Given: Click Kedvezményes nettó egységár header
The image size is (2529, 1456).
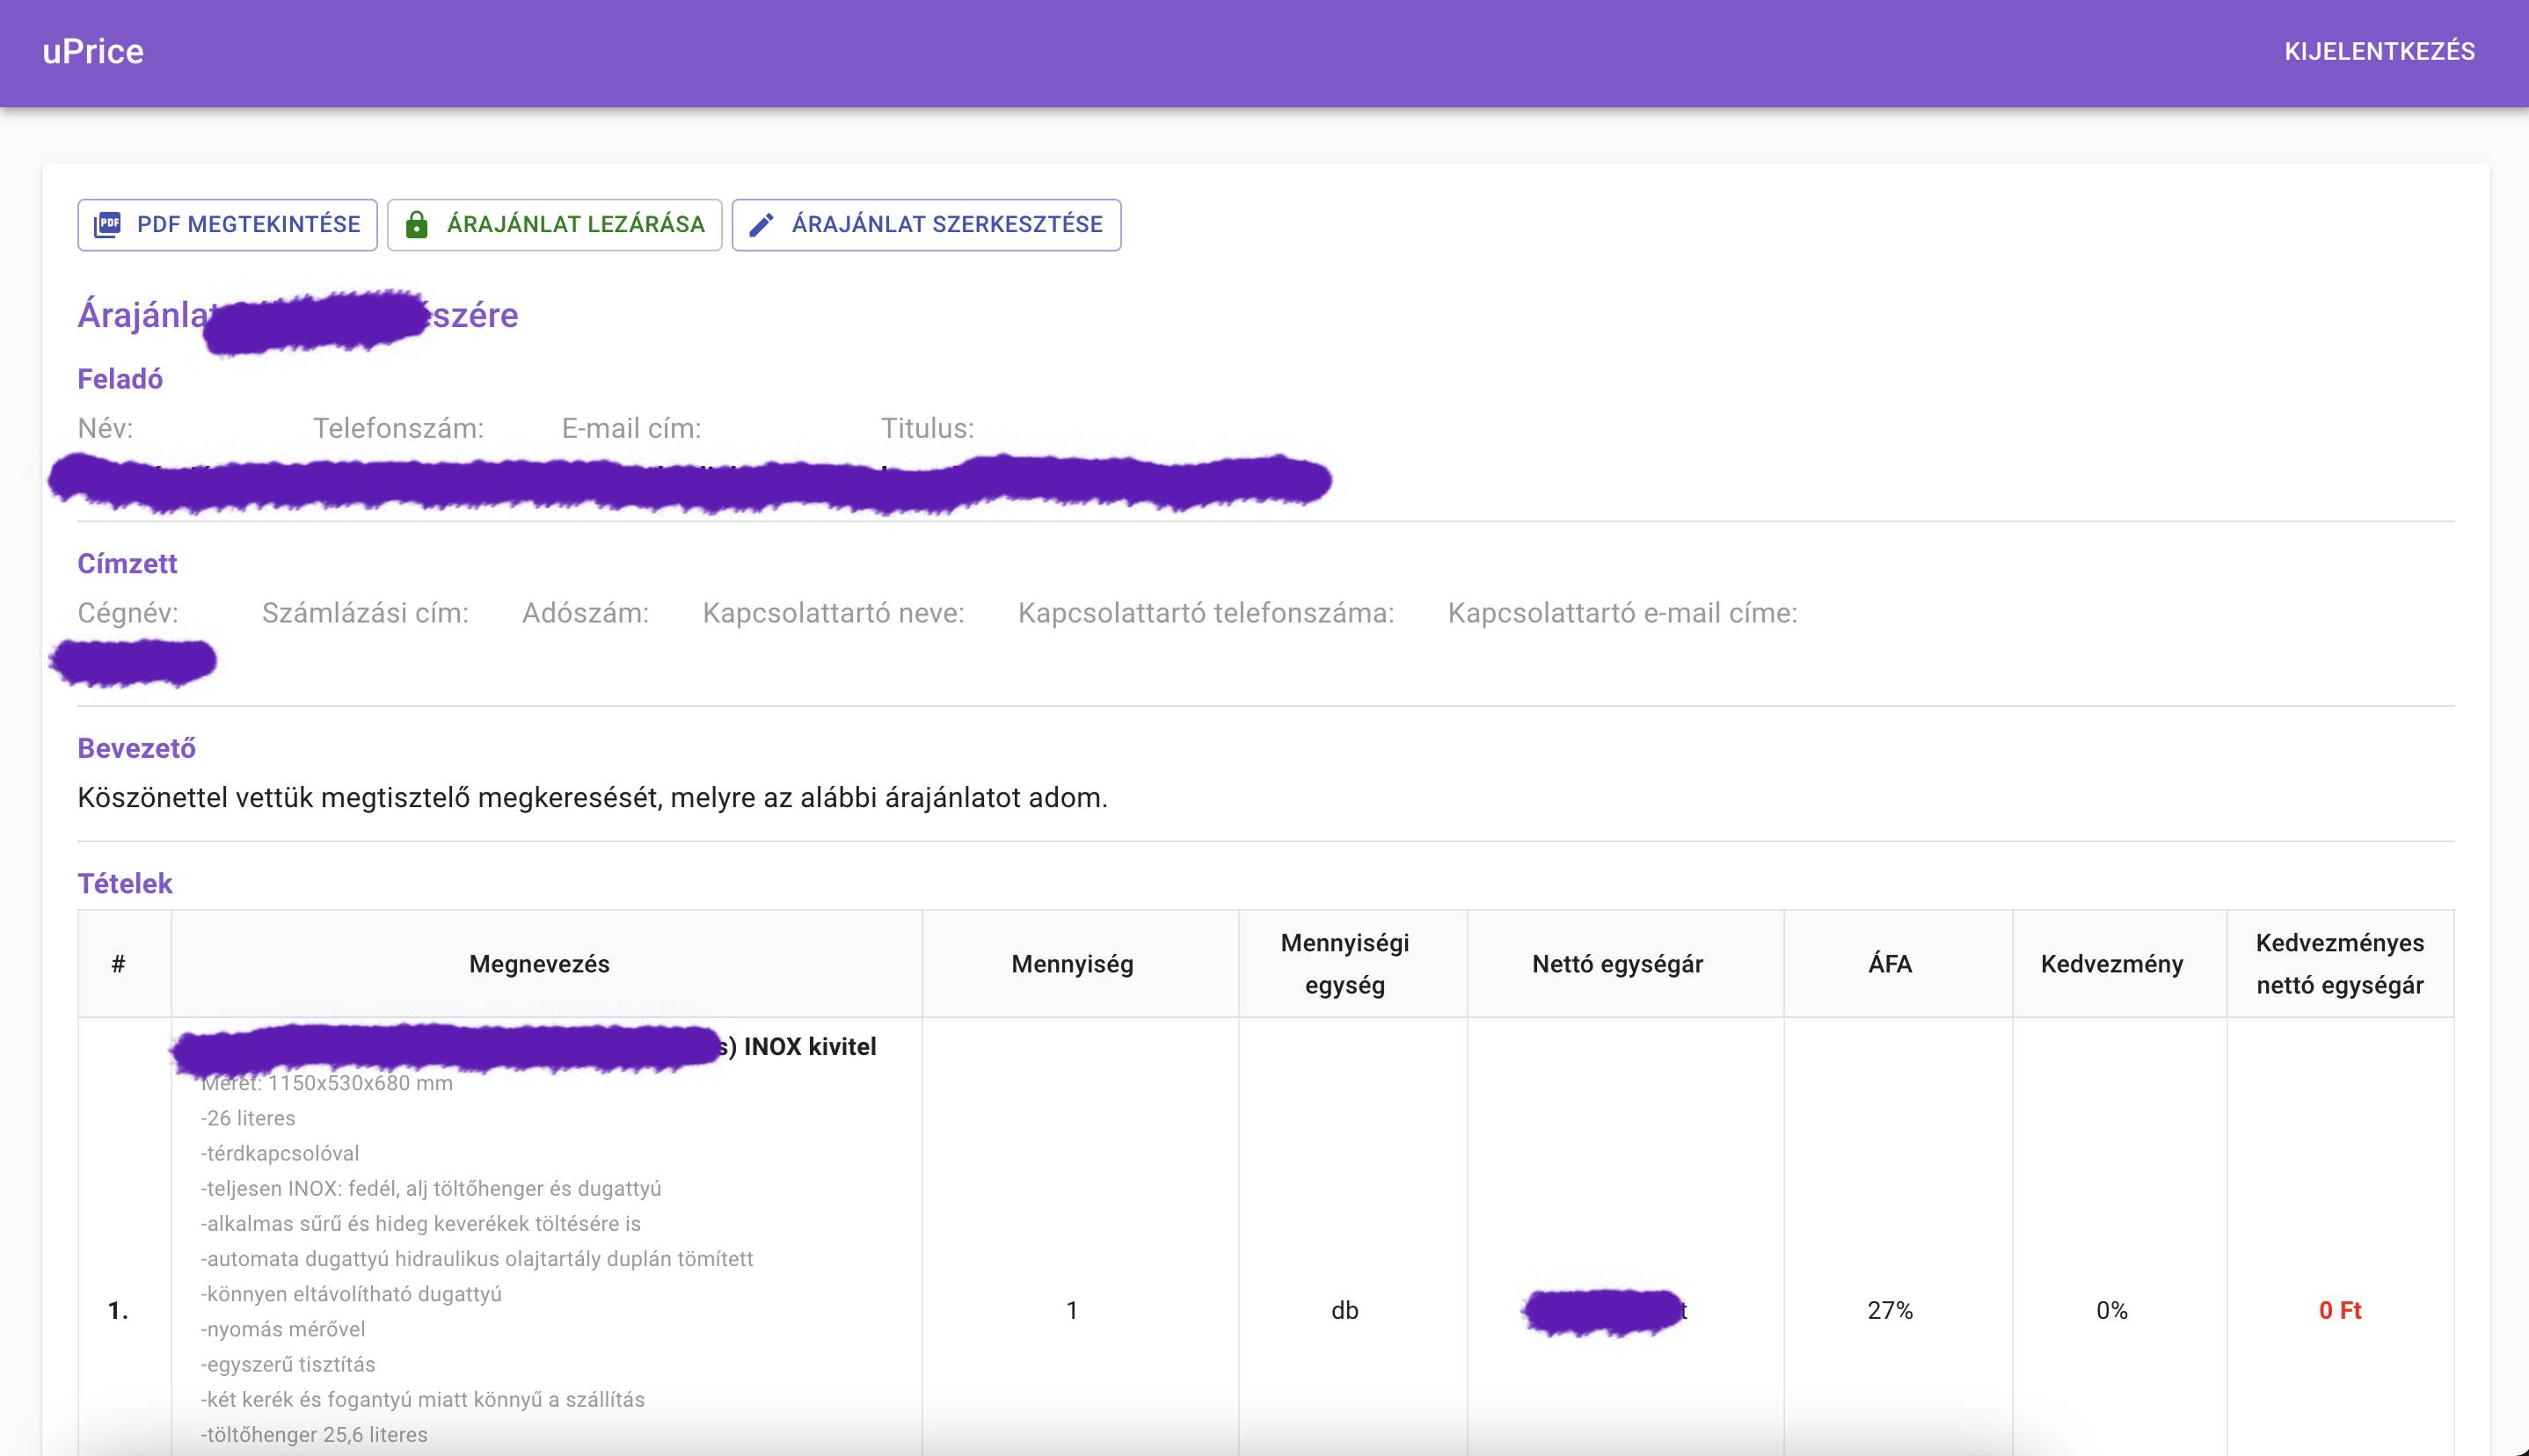Looking at the screenshot, I should pyautogui.click(x=2339, y=964).
